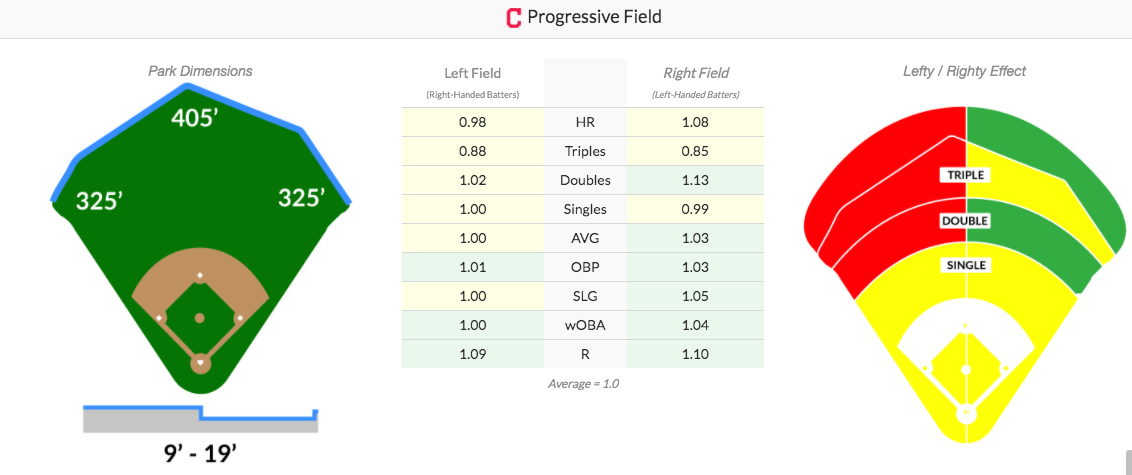Click the Left Field column header
This screenshot has width=1132, height=475.
pyautogui.click(x=472, y=73)
